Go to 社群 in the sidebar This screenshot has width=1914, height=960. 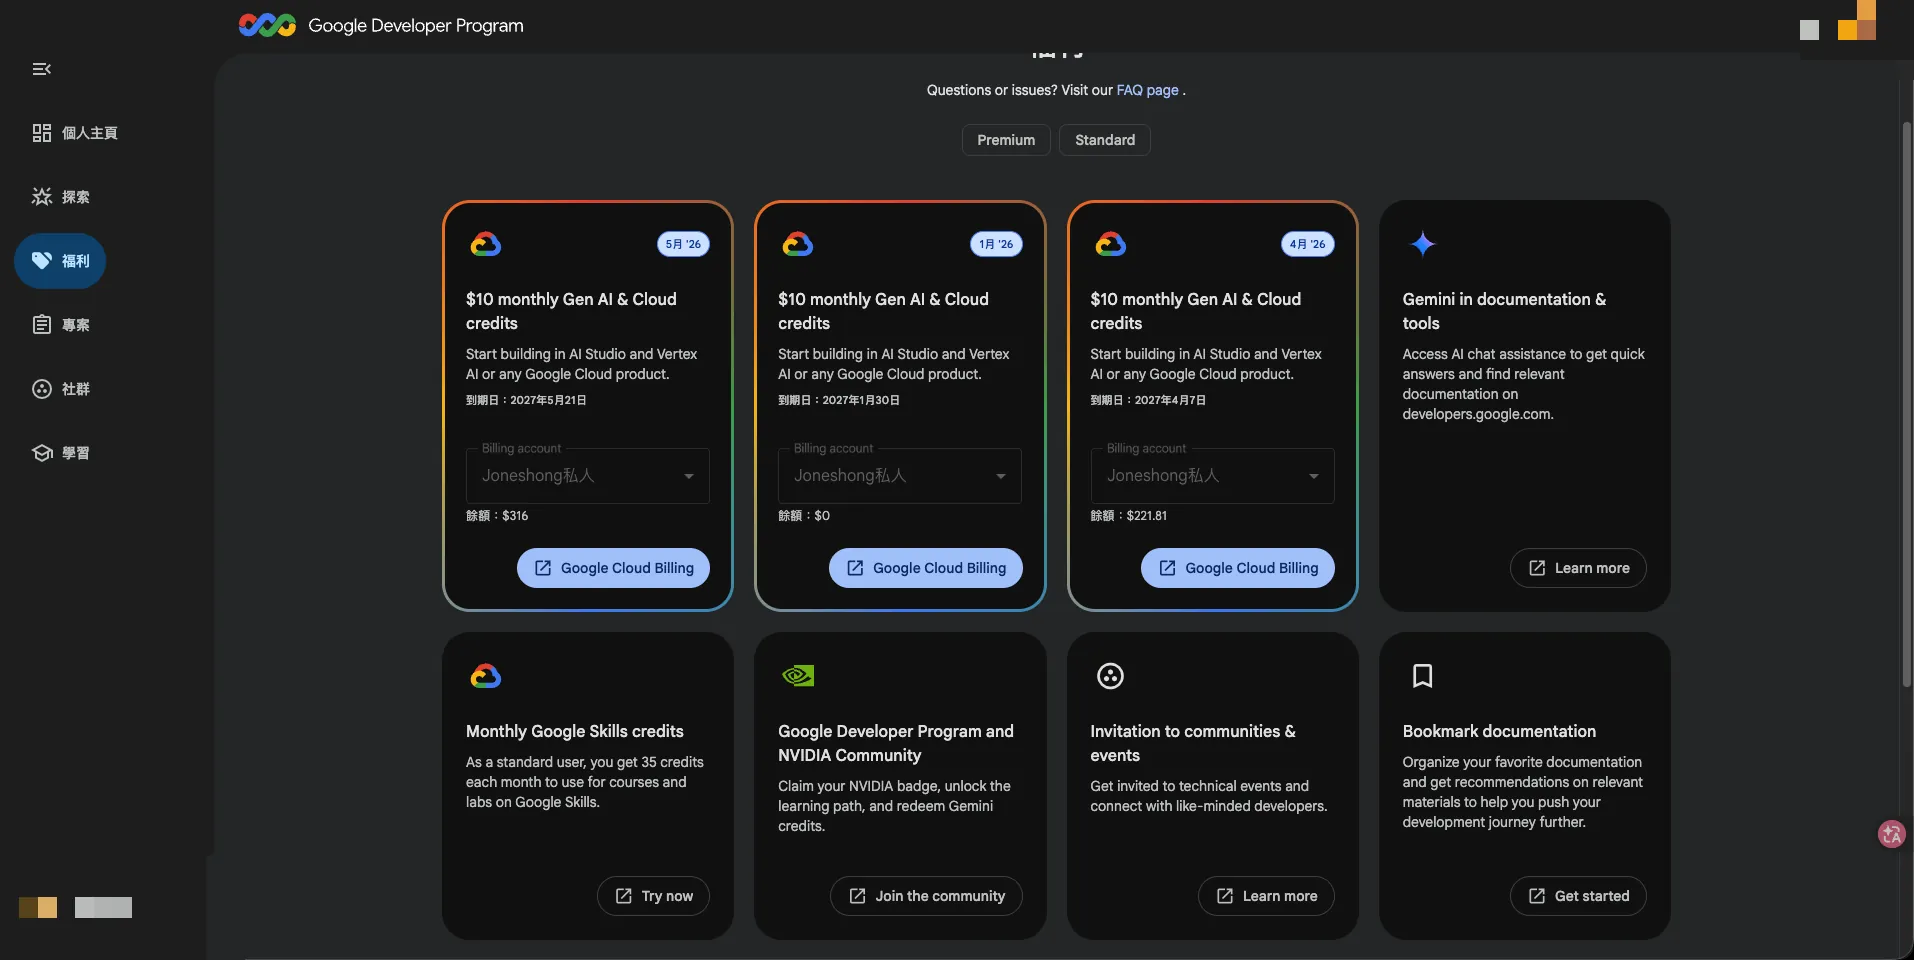61,389
